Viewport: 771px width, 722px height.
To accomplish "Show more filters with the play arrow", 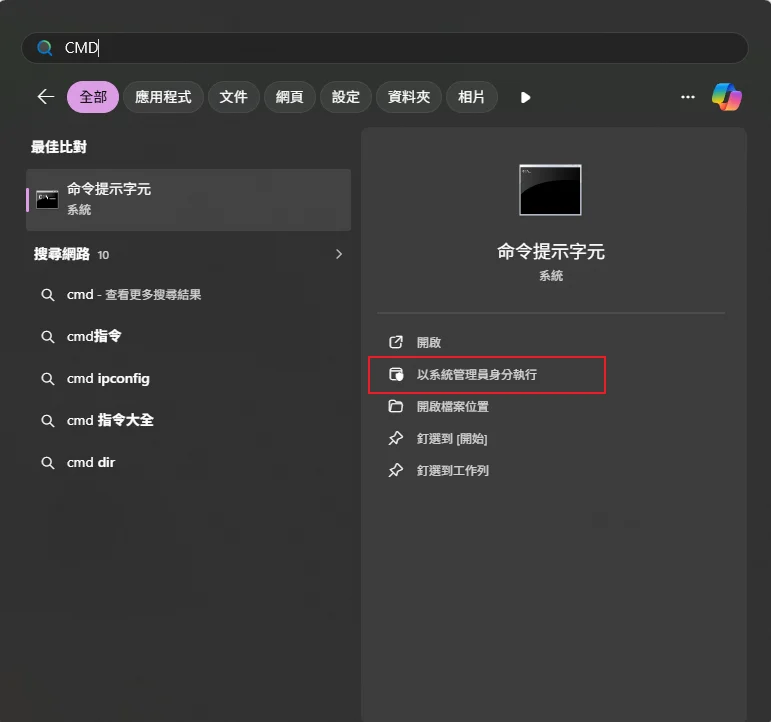I will tap(525, 97).
